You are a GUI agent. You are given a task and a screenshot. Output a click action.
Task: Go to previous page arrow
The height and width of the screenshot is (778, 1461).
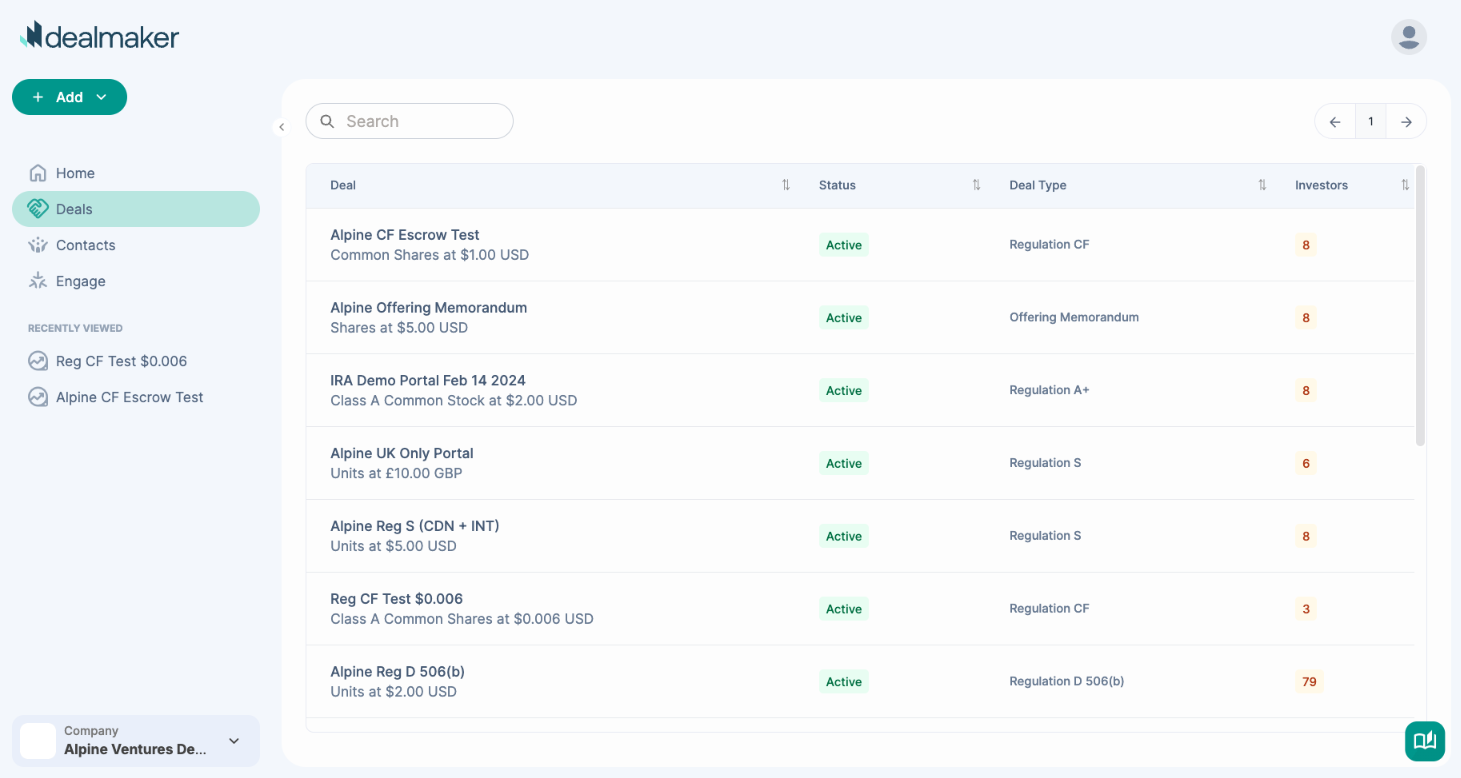point(1335,122)
